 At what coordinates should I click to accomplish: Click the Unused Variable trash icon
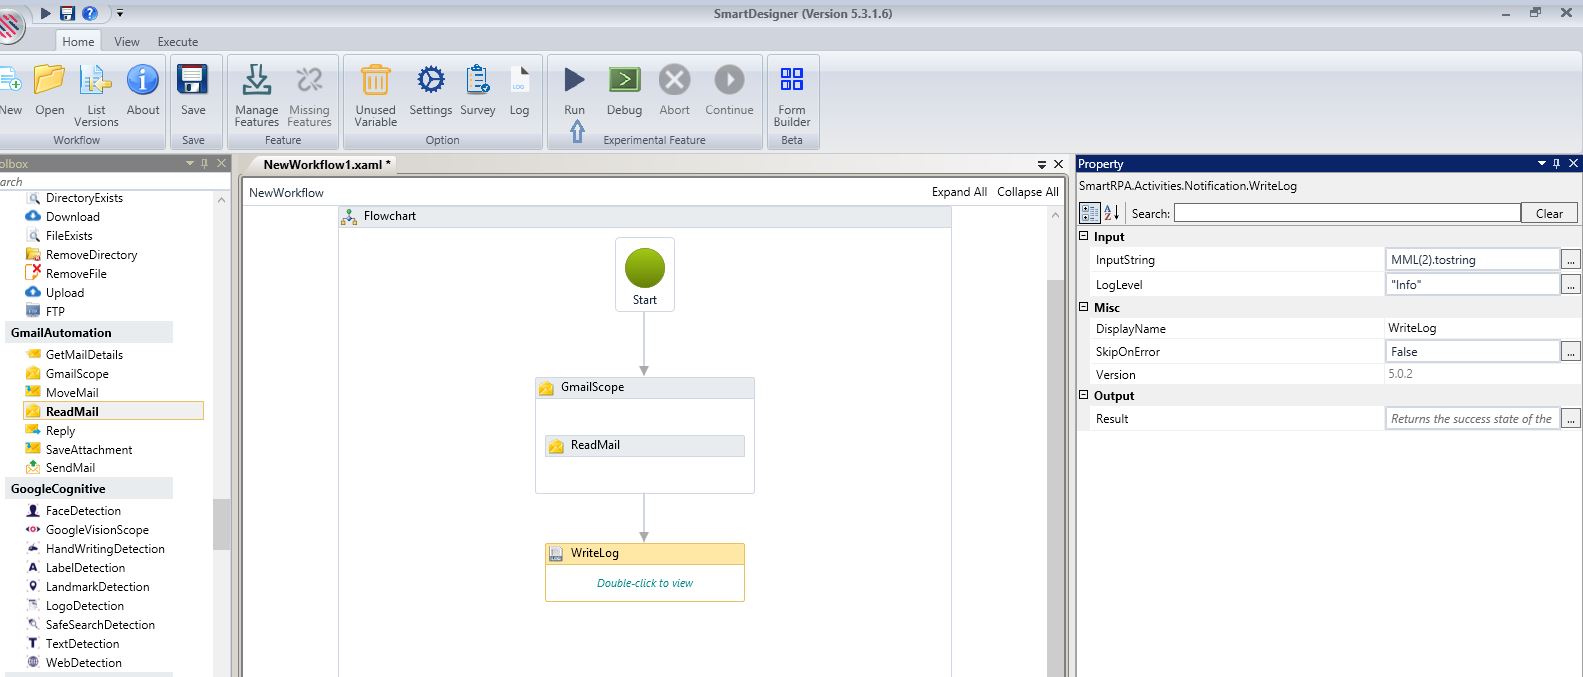(375, 80)
